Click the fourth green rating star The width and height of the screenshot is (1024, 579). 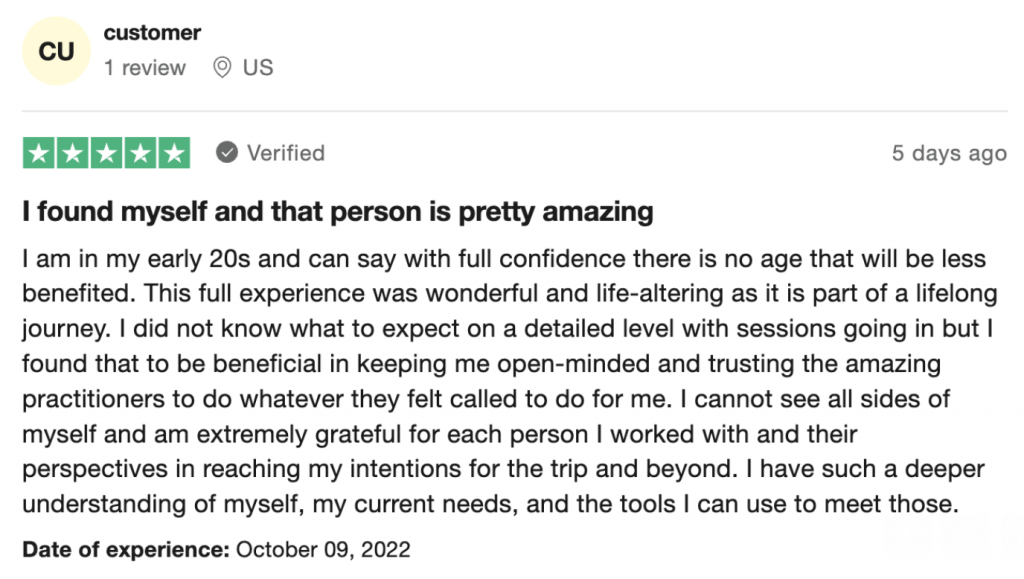(140, 153)
